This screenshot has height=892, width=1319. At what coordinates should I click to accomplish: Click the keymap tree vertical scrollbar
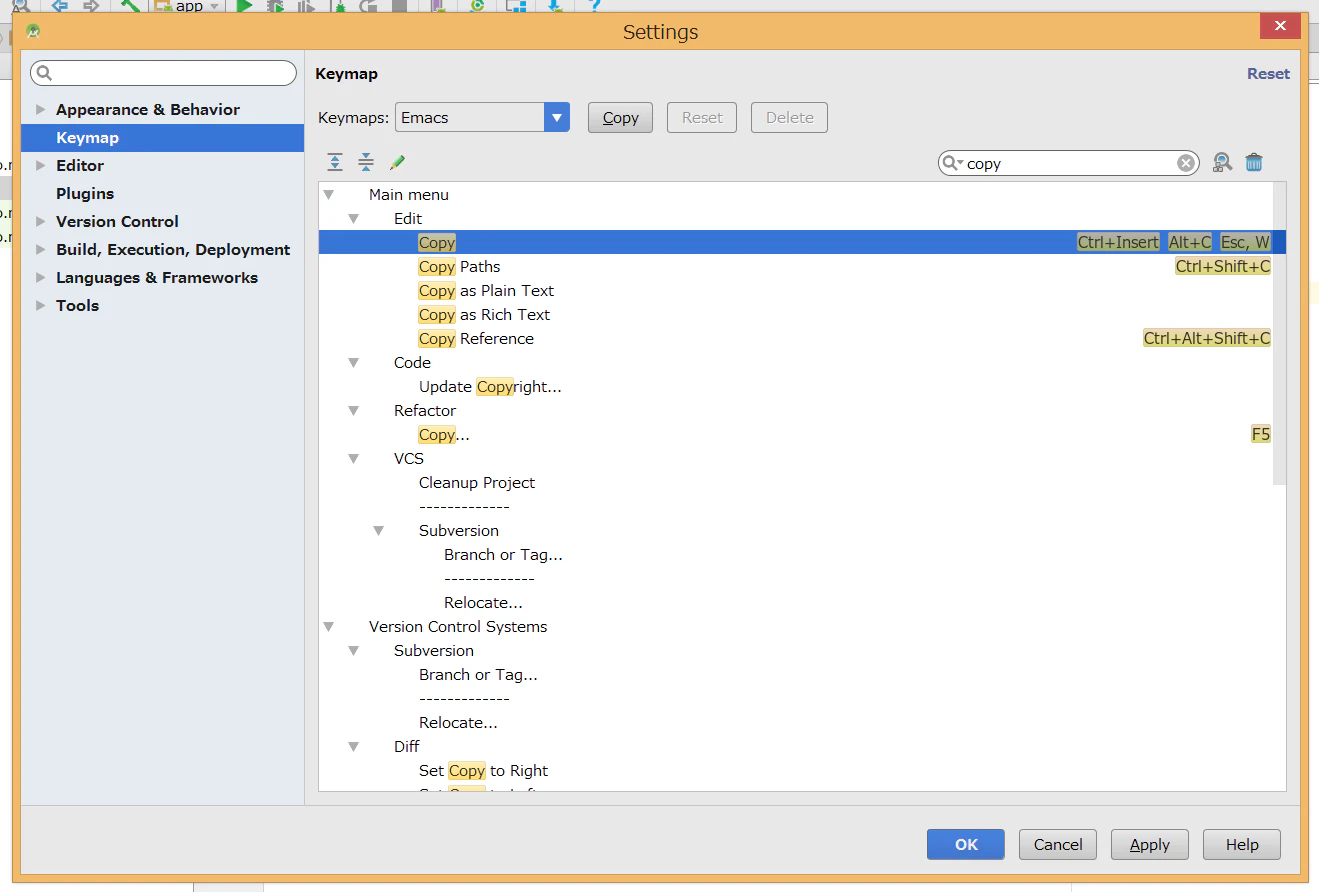(1279, 334)
